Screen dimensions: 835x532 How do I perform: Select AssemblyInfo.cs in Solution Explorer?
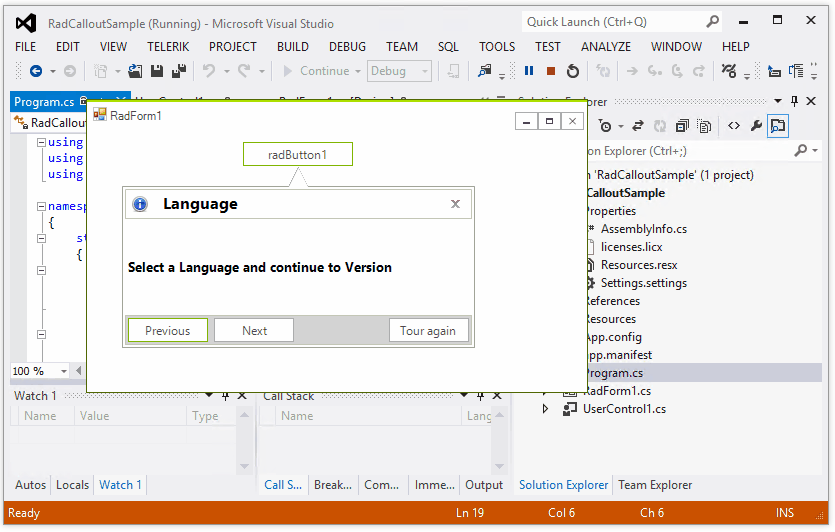coord(643,229)
